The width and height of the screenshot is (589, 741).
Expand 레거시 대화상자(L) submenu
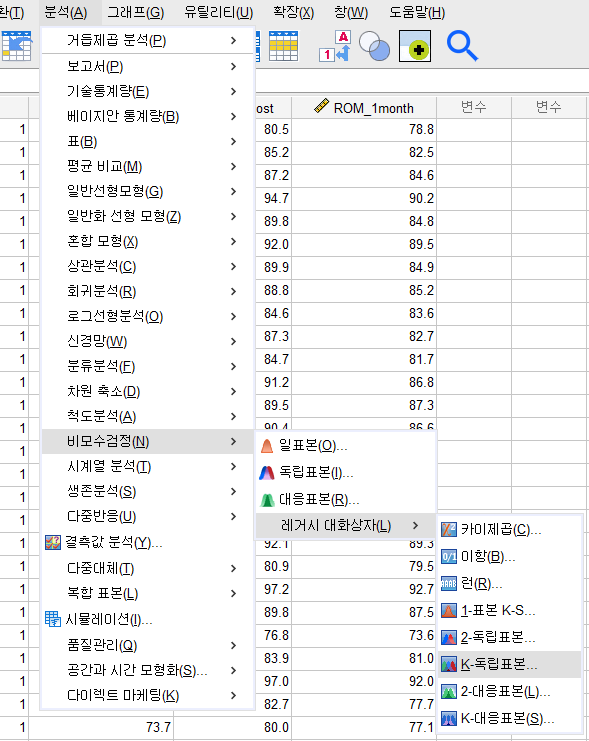(x=345, y=526)
